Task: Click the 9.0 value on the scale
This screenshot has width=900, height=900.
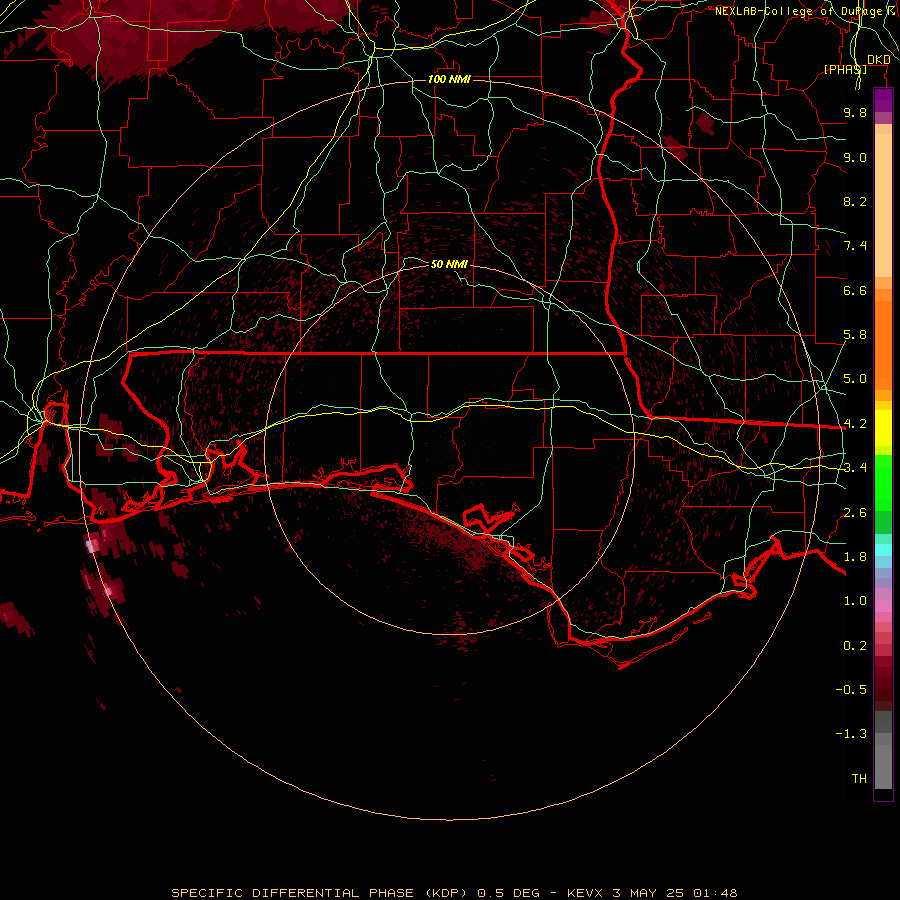Action: [855, 157]
